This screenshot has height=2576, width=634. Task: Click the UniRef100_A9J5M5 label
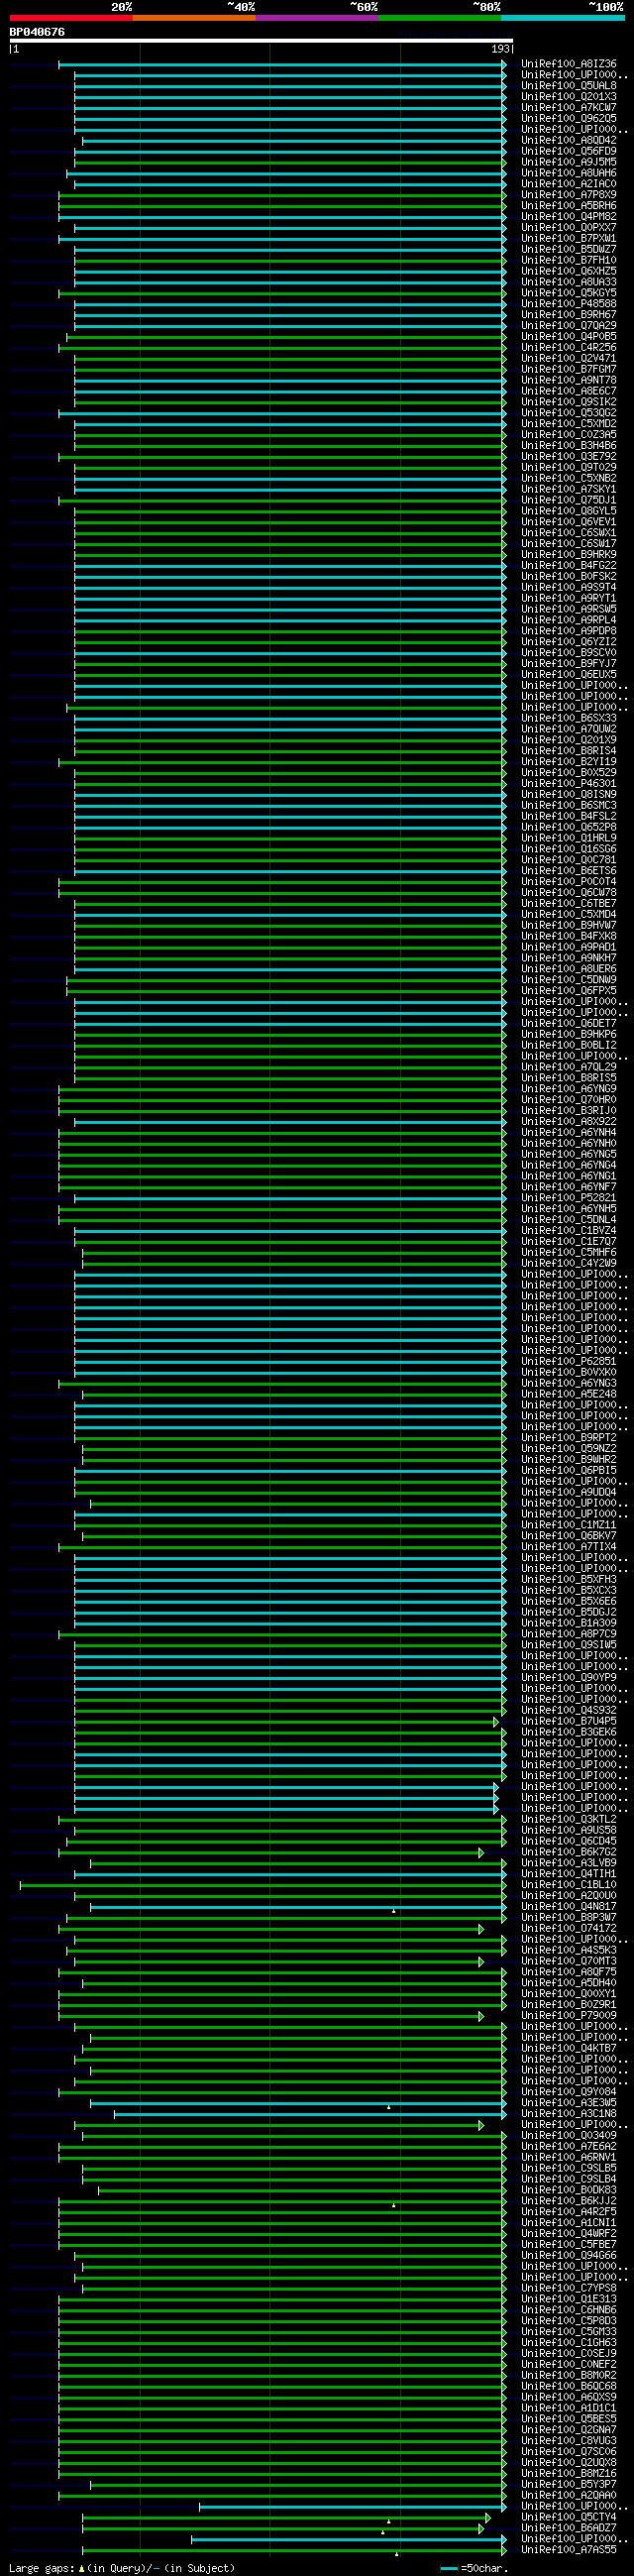pyautogui.click(x=569, y=162)
